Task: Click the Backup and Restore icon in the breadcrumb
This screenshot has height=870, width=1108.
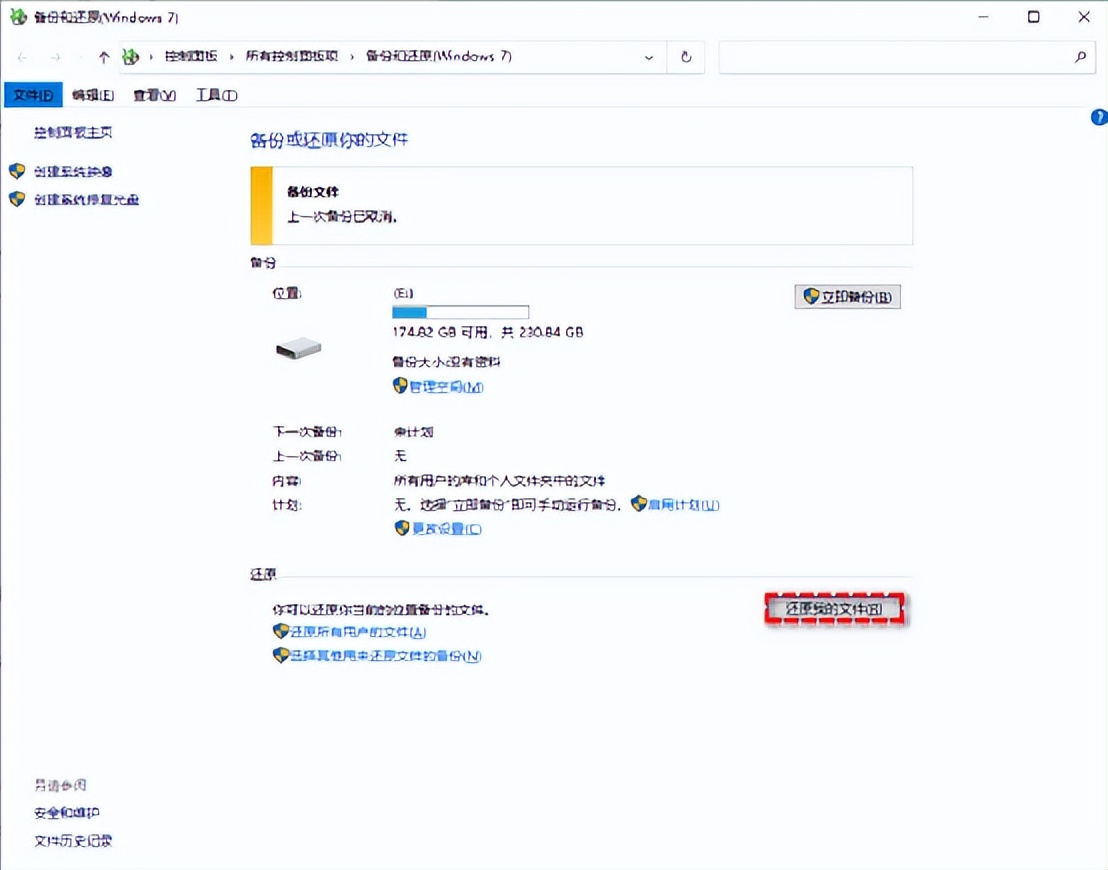Action: 130,57
